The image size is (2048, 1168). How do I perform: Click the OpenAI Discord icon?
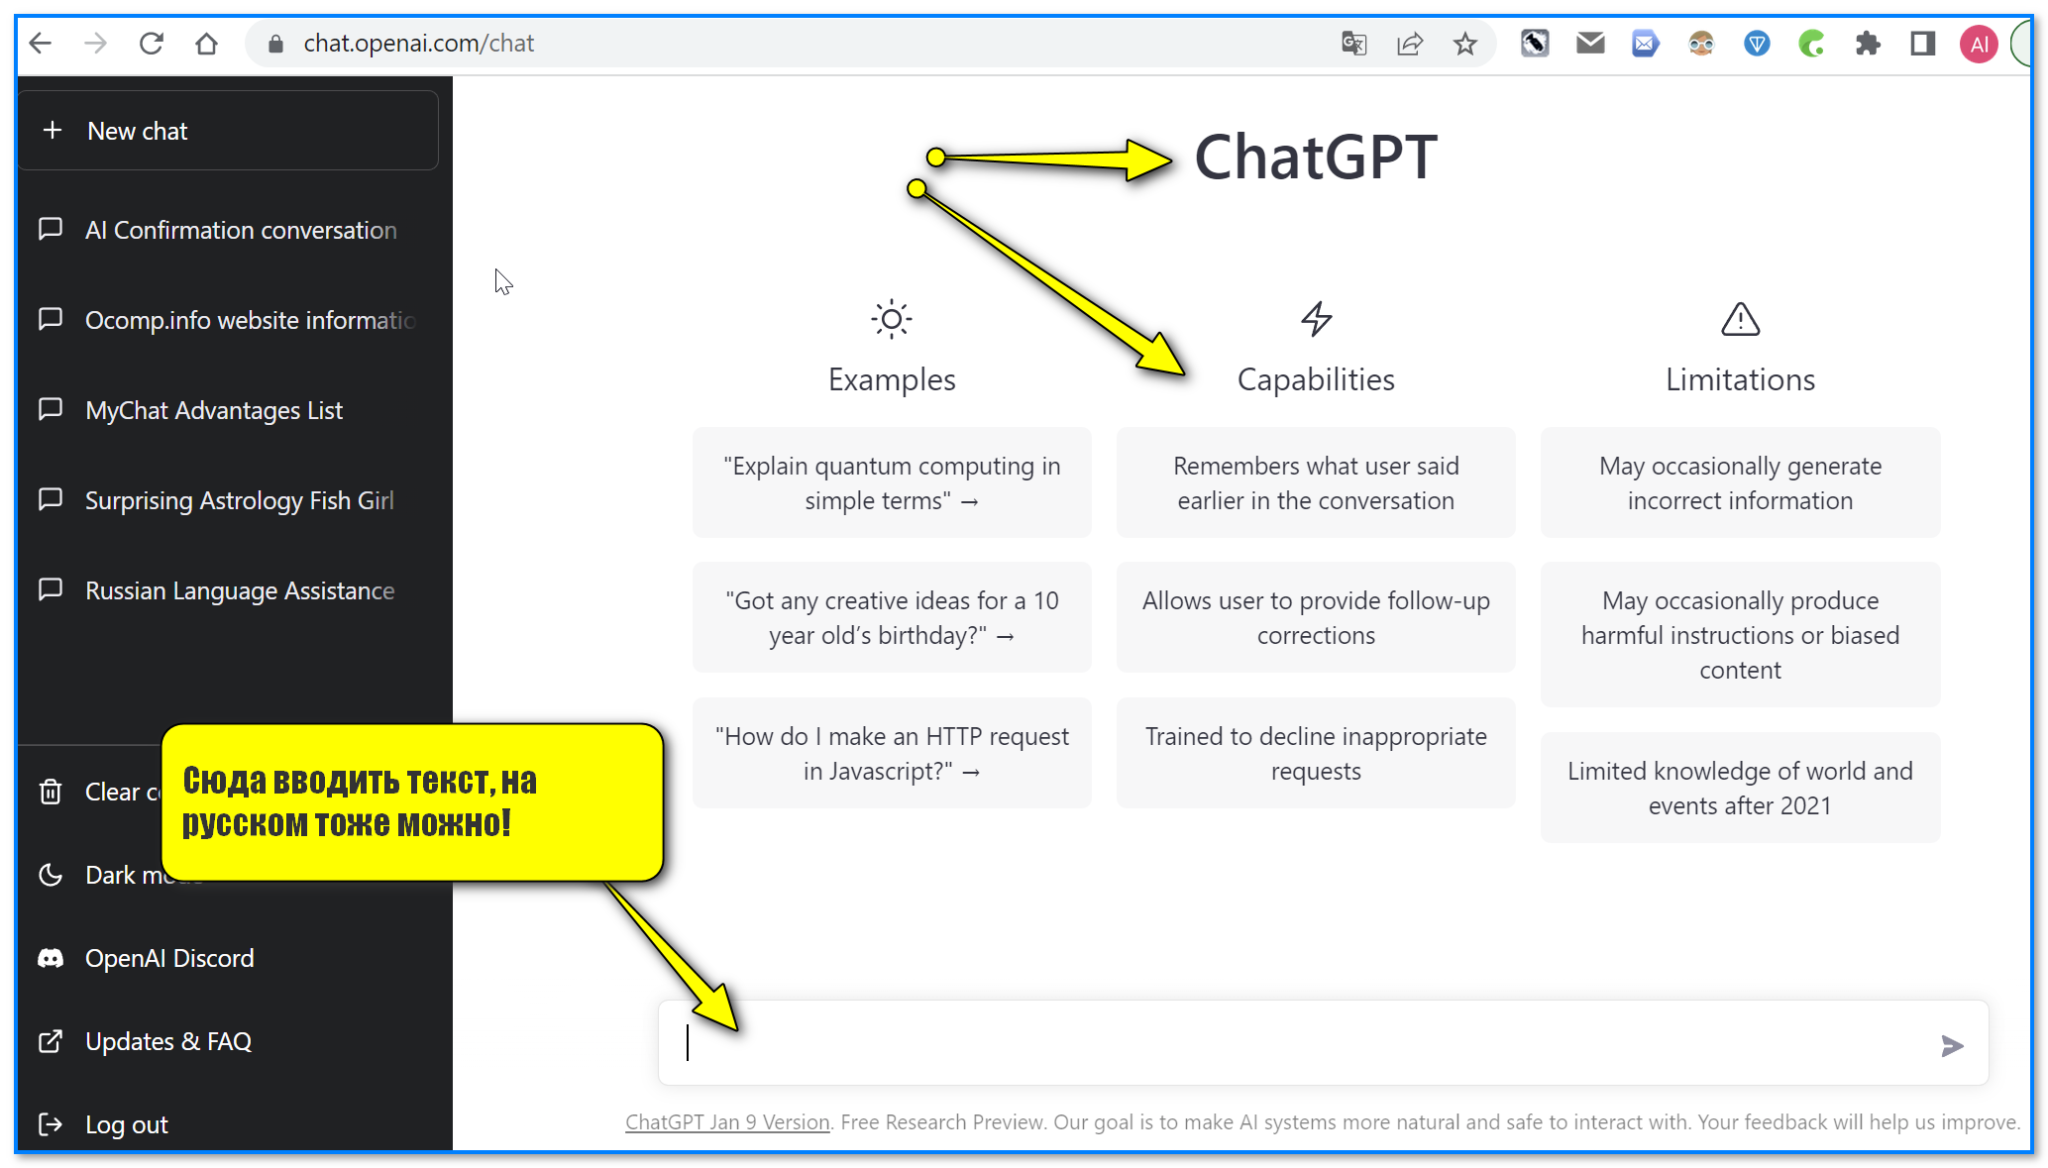click(x=46, y=958)
